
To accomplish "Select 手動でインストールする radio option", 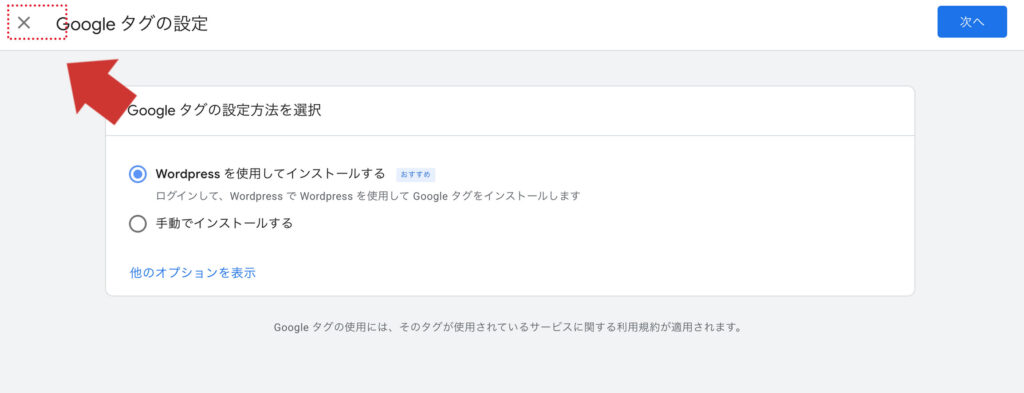I will click(138, 224).
